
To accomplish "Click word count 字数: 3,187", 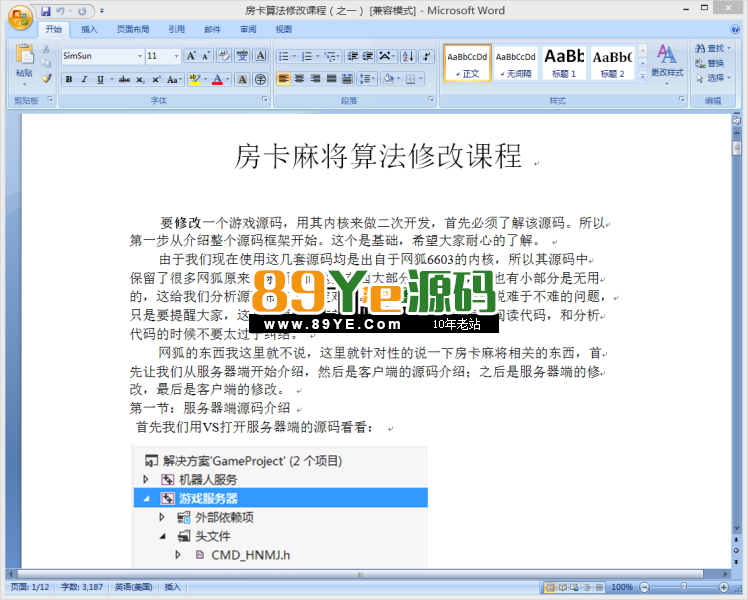I will click(82, 587).
